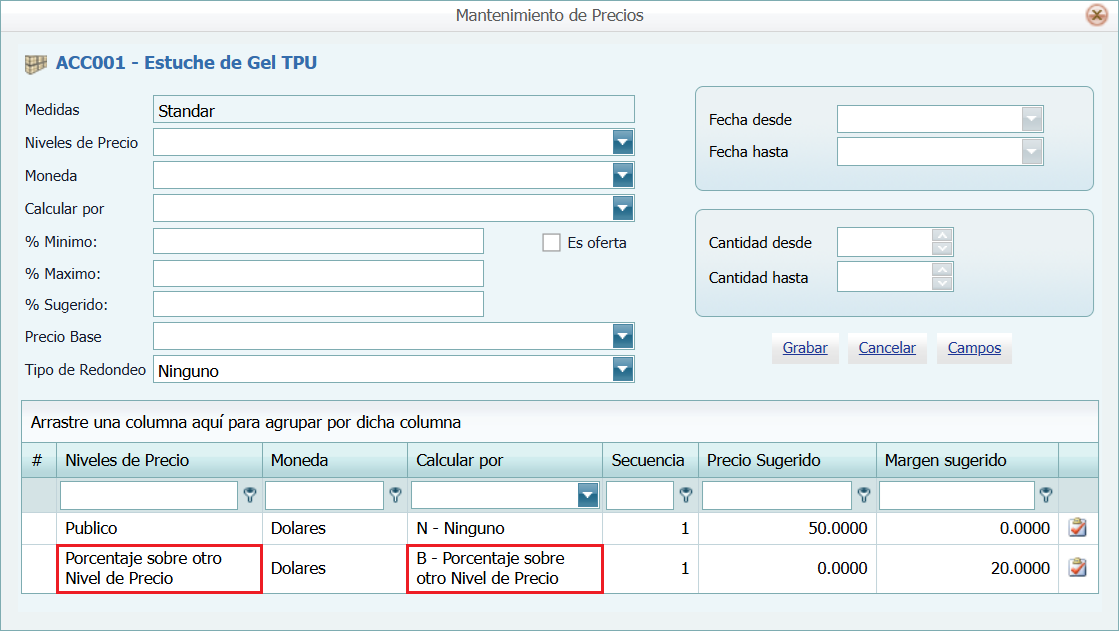Open the filter icon for Moneda column
Viewport: 1119px width, 631px height.
(x=395, y=495)
